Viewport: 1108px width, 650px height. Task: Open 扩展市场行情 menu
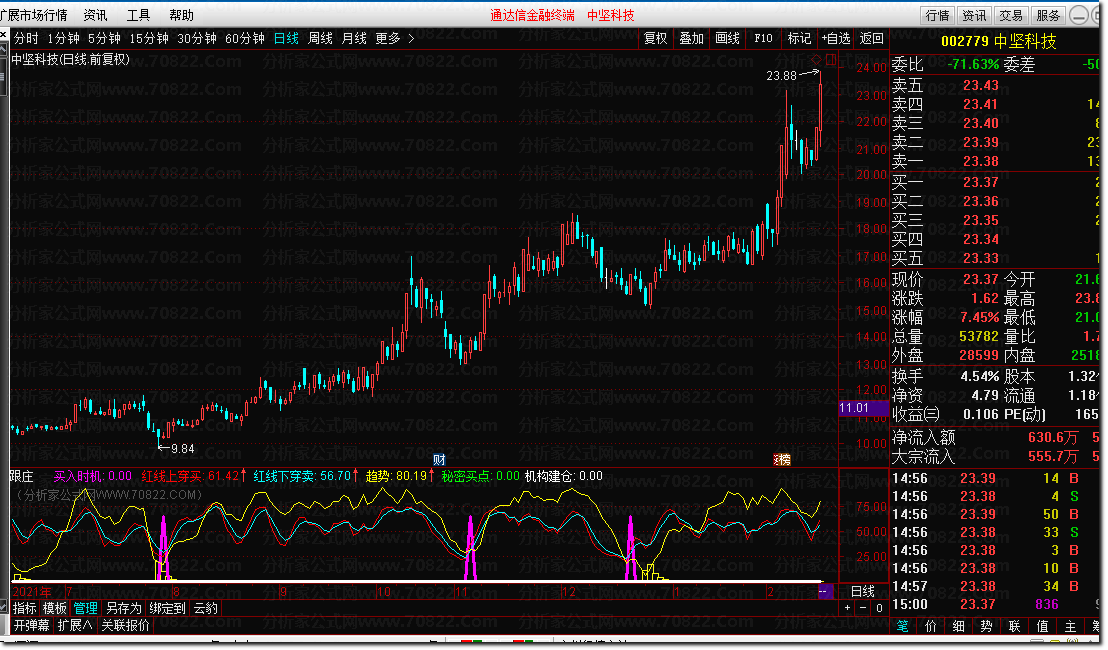[x=33, y=15]
